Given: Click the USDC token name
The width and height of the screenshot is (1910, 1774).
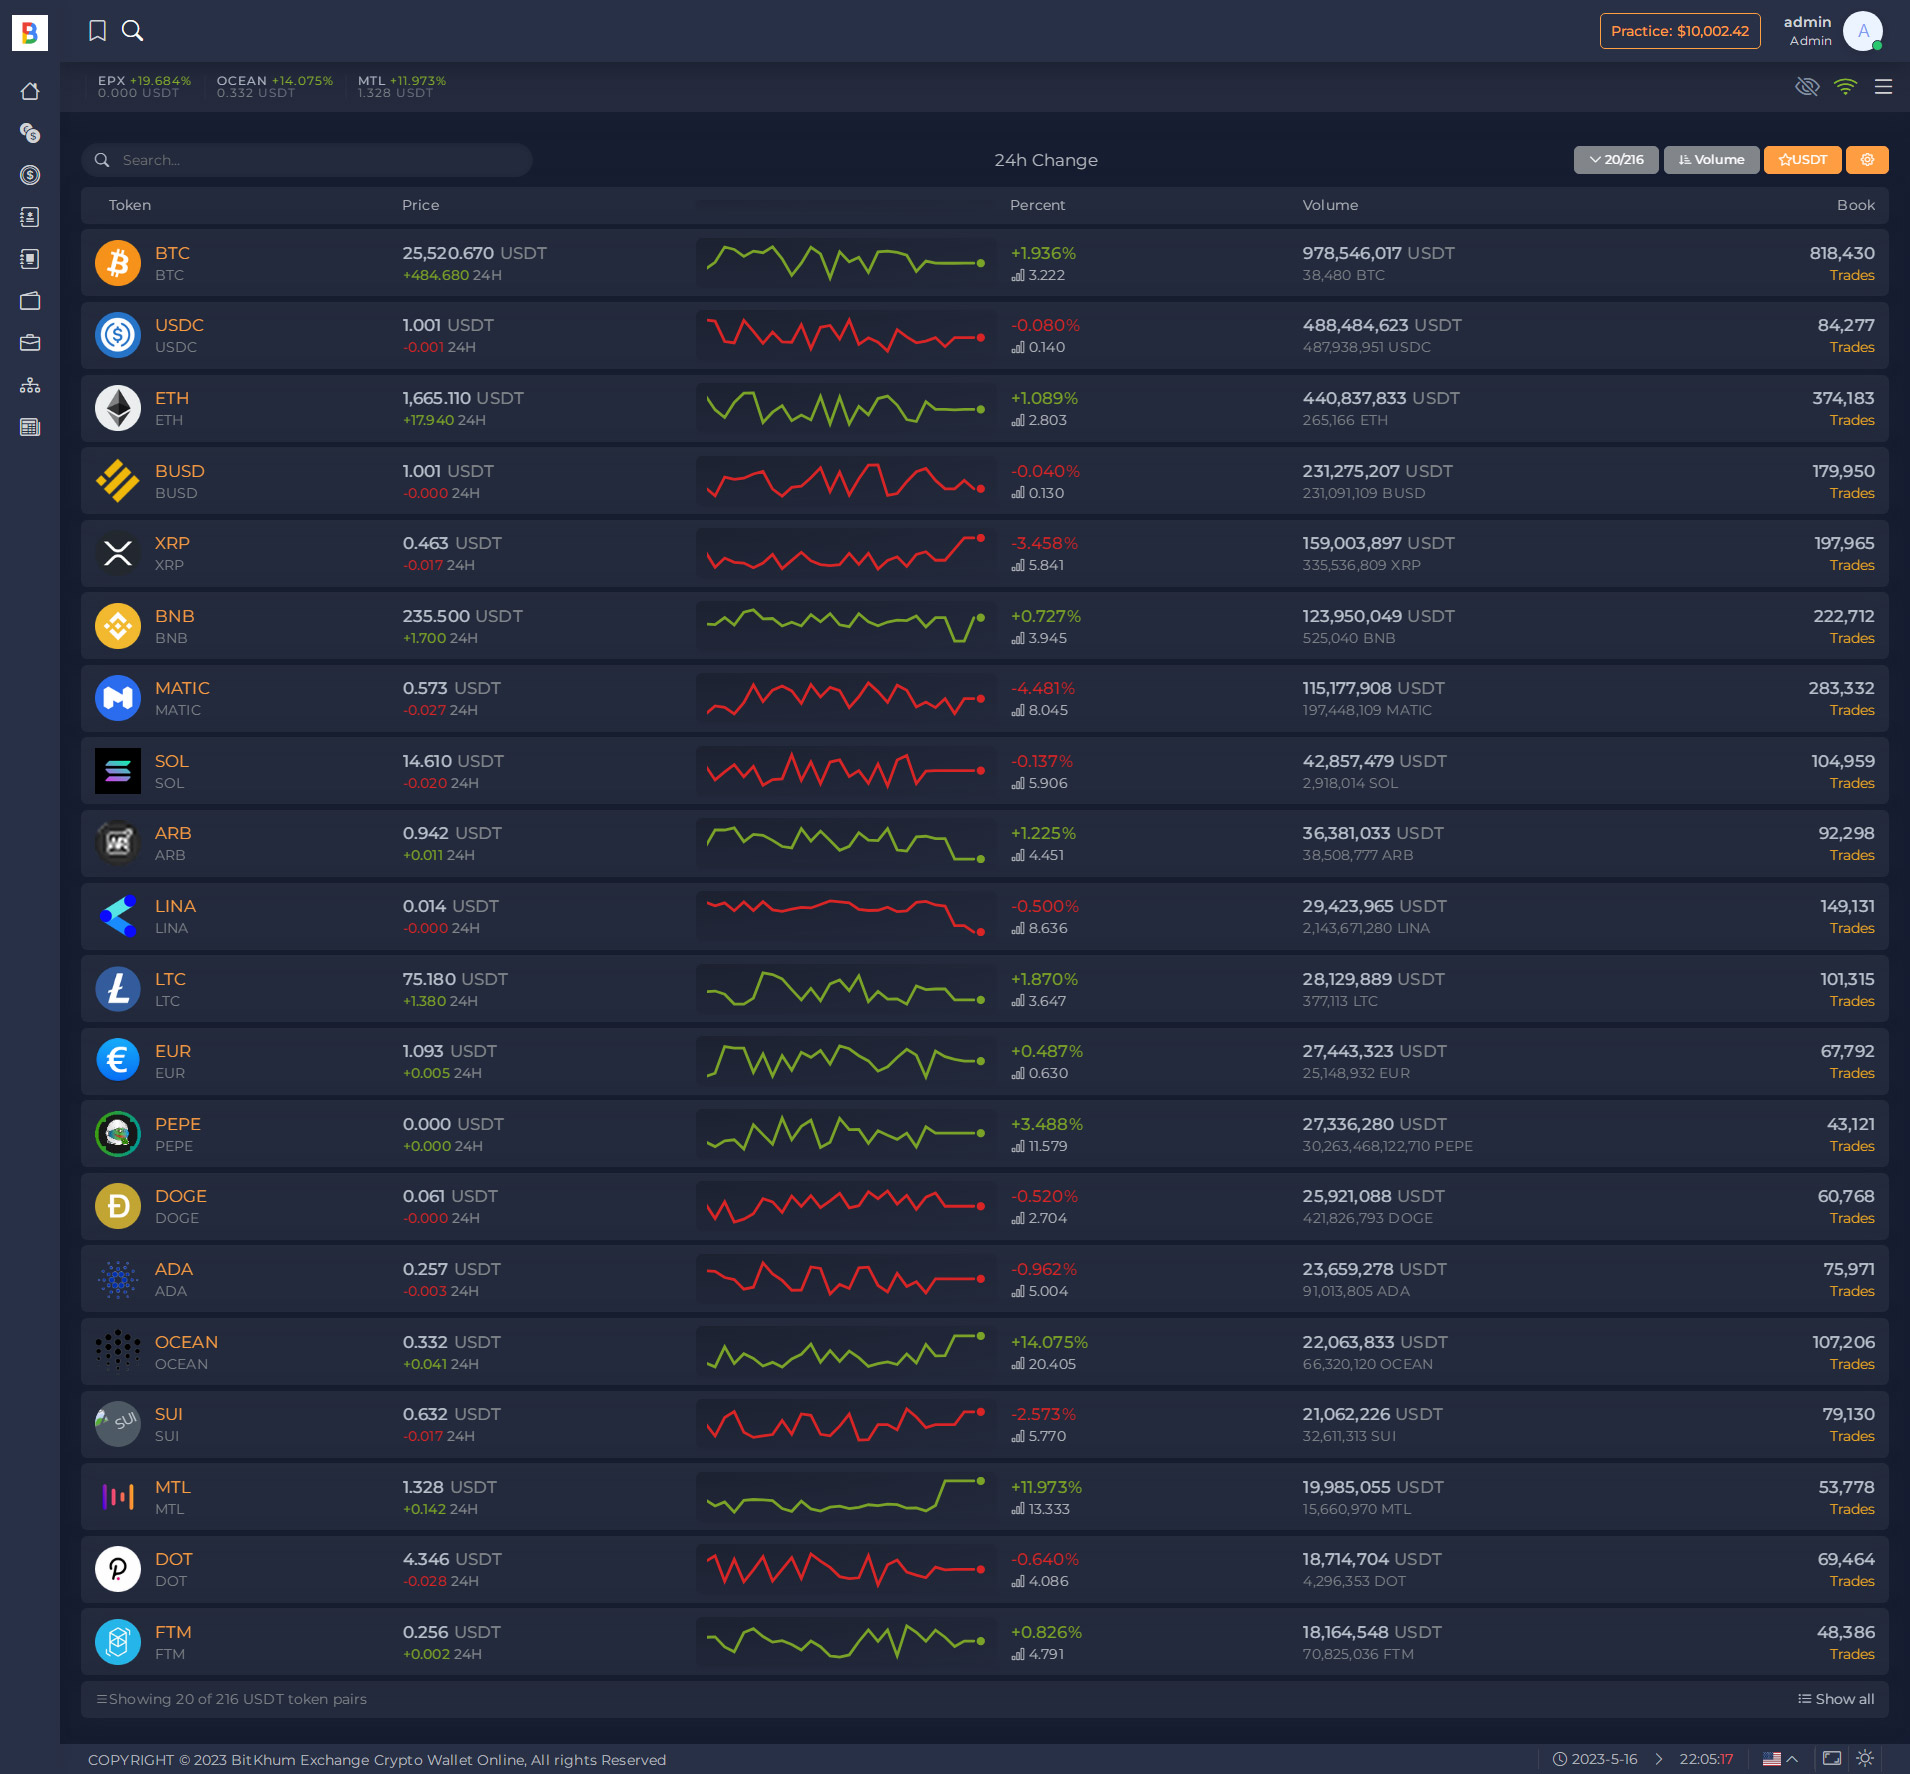Looking at the screenshot, I should click(x=179, y=325).
